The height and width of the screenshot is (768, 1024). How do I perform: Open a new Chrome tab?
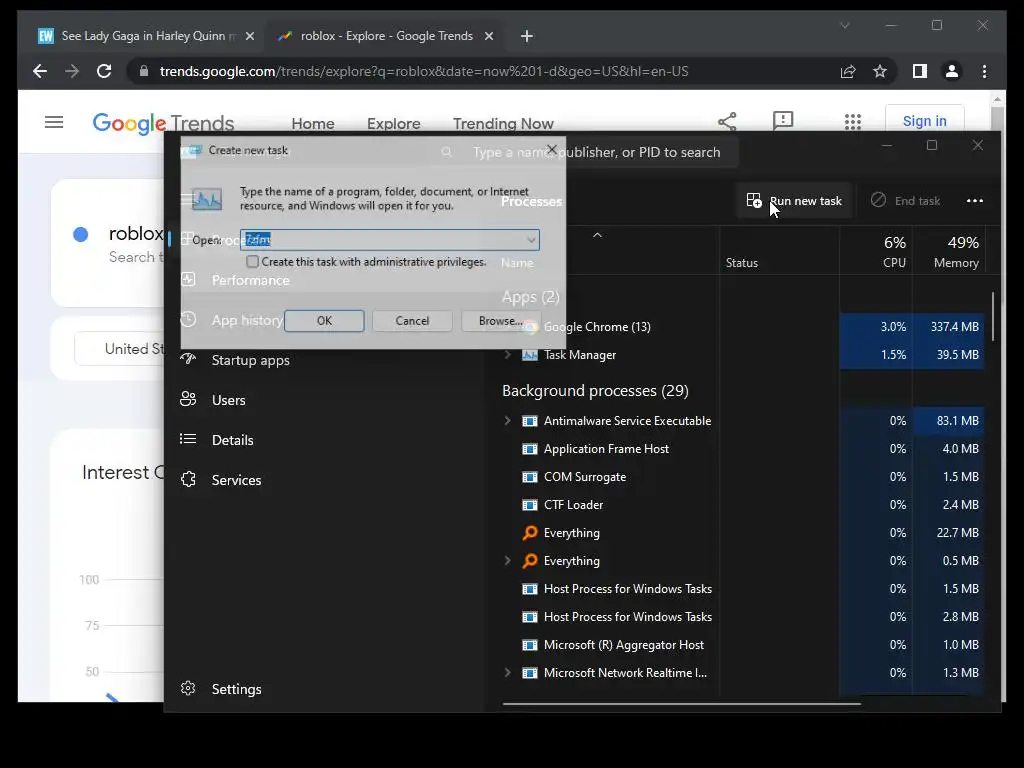(x=526, y=36)
